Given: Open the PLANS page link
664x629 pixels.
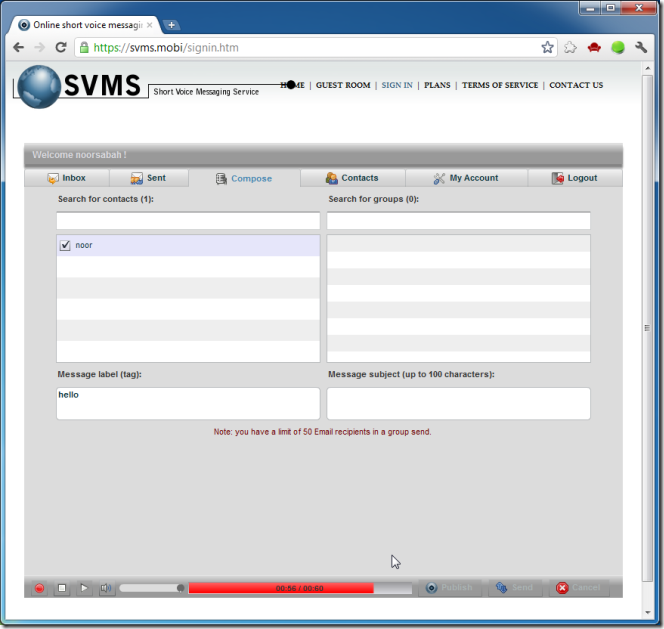Looking at the screenshot, I should pos(437,85).
